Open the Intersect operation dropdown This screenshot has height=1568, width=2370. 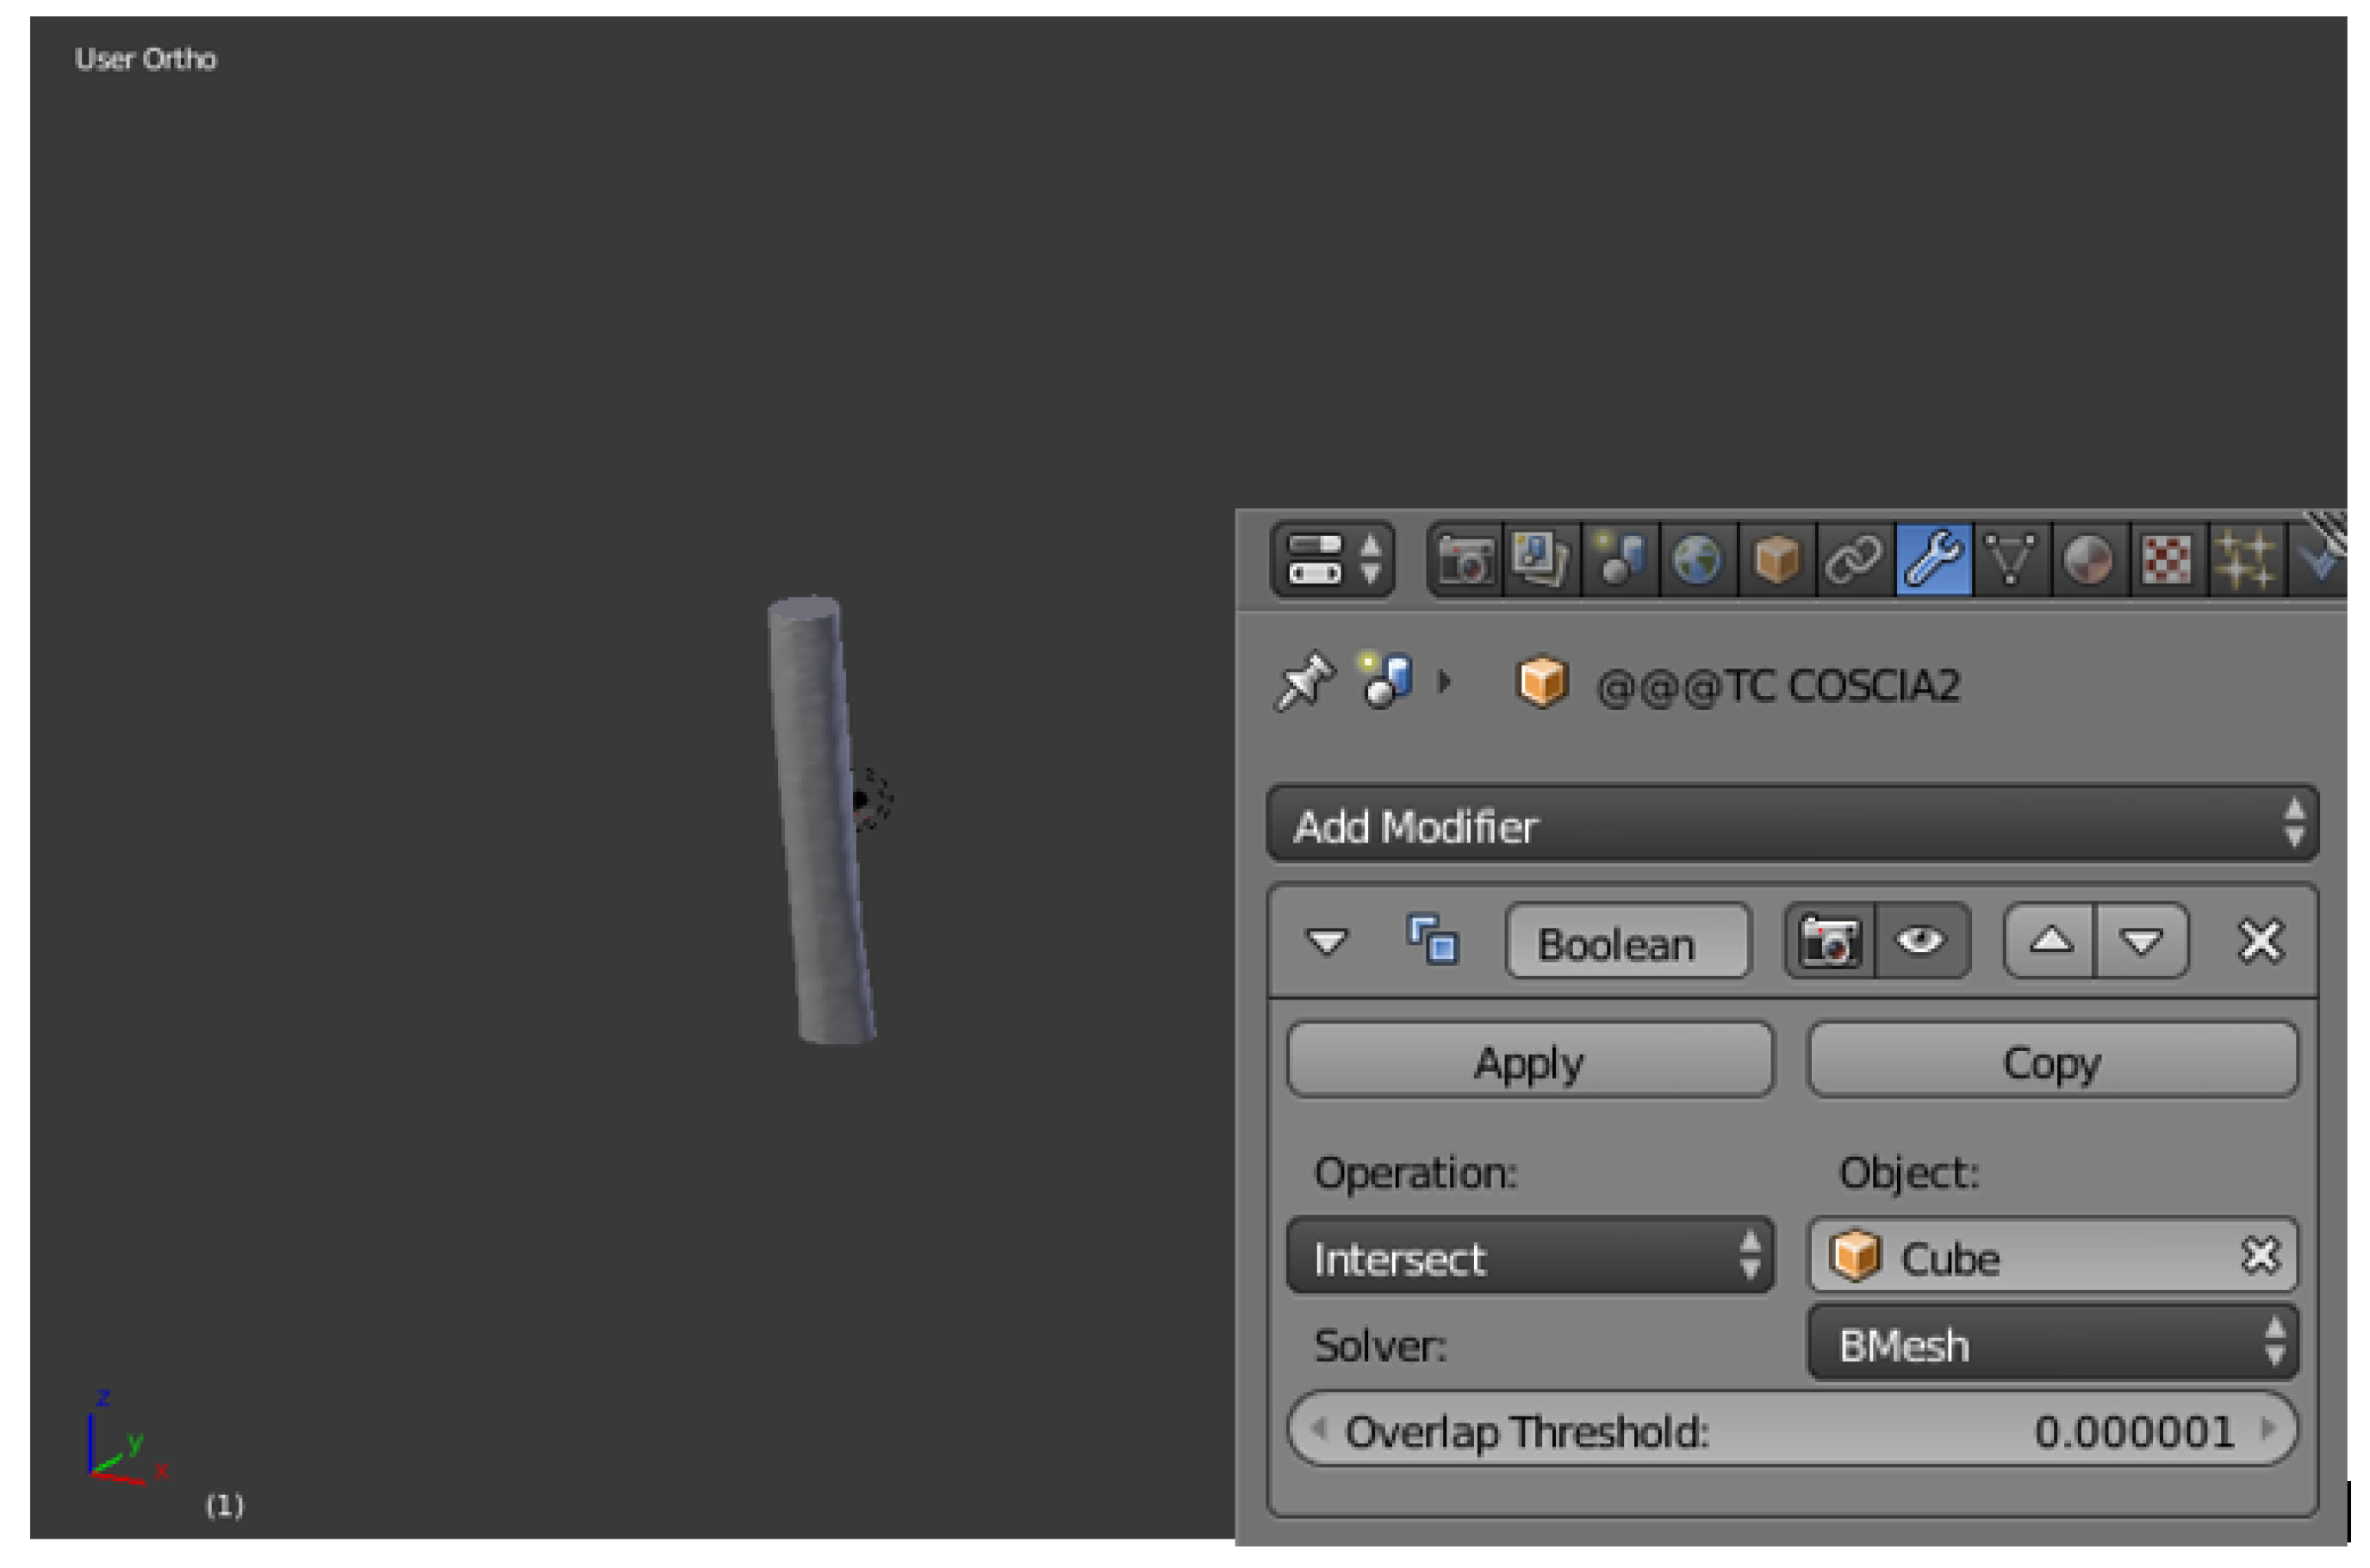(x=1530, y=1257)
